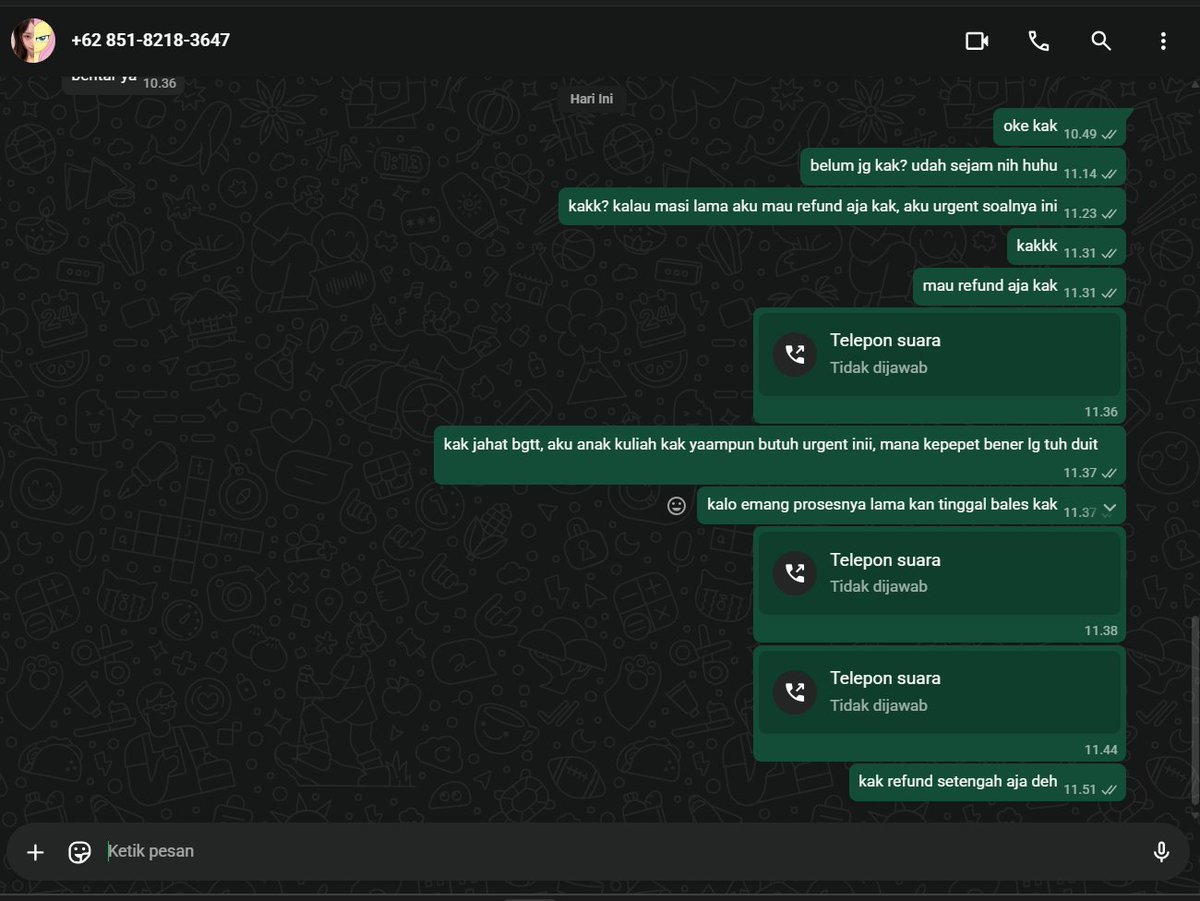Image resolution: width=1200 pixels, height=901 pixels.
Task: Select the 'kakkk' message bubble
Action: point(1066,246)
